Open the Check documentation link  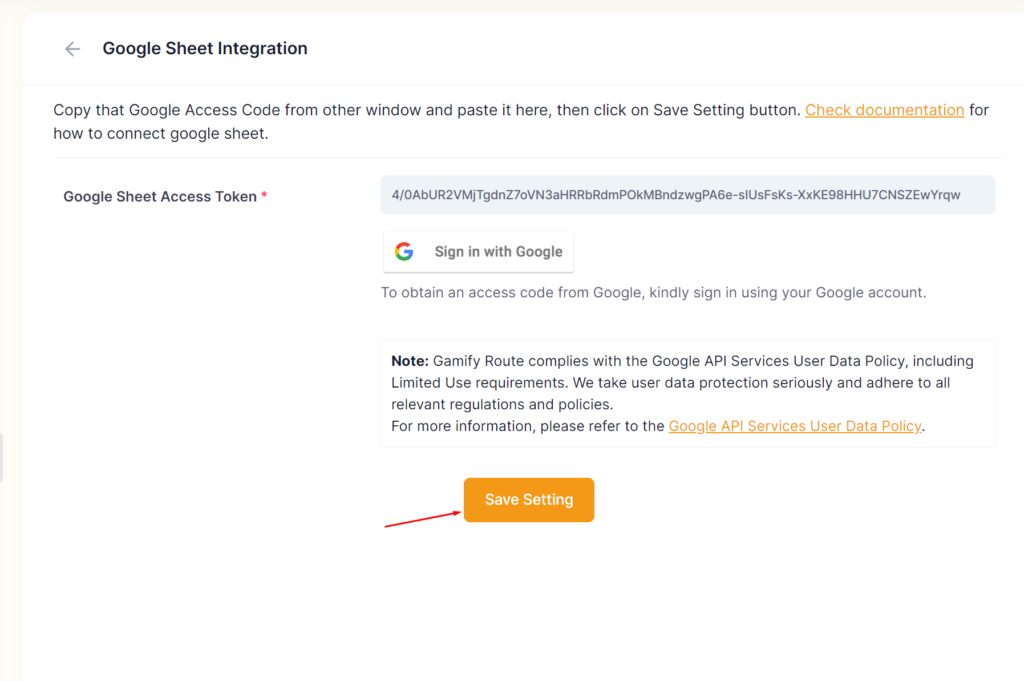884,110
